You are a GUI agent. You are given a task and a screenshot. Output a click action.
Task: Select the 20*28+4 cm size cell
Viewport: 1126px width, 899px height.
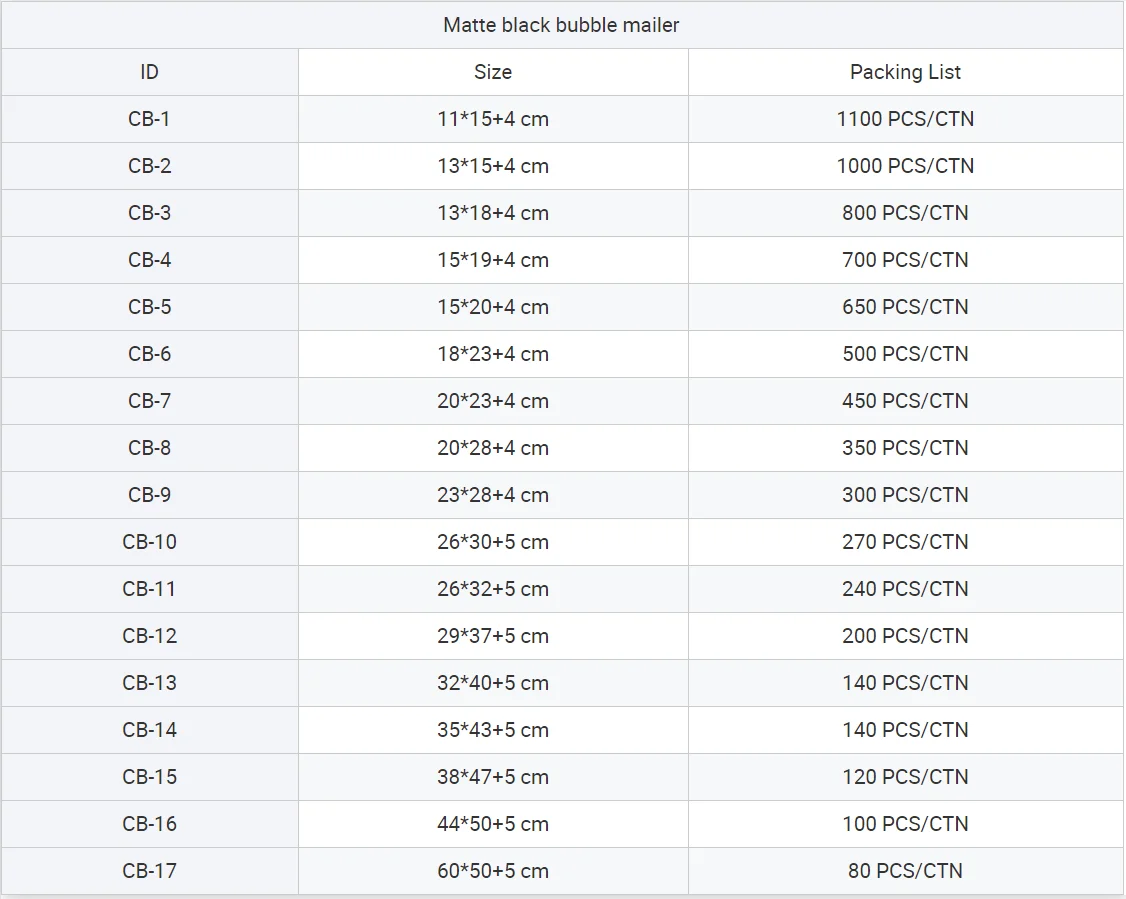click(493, 448)
